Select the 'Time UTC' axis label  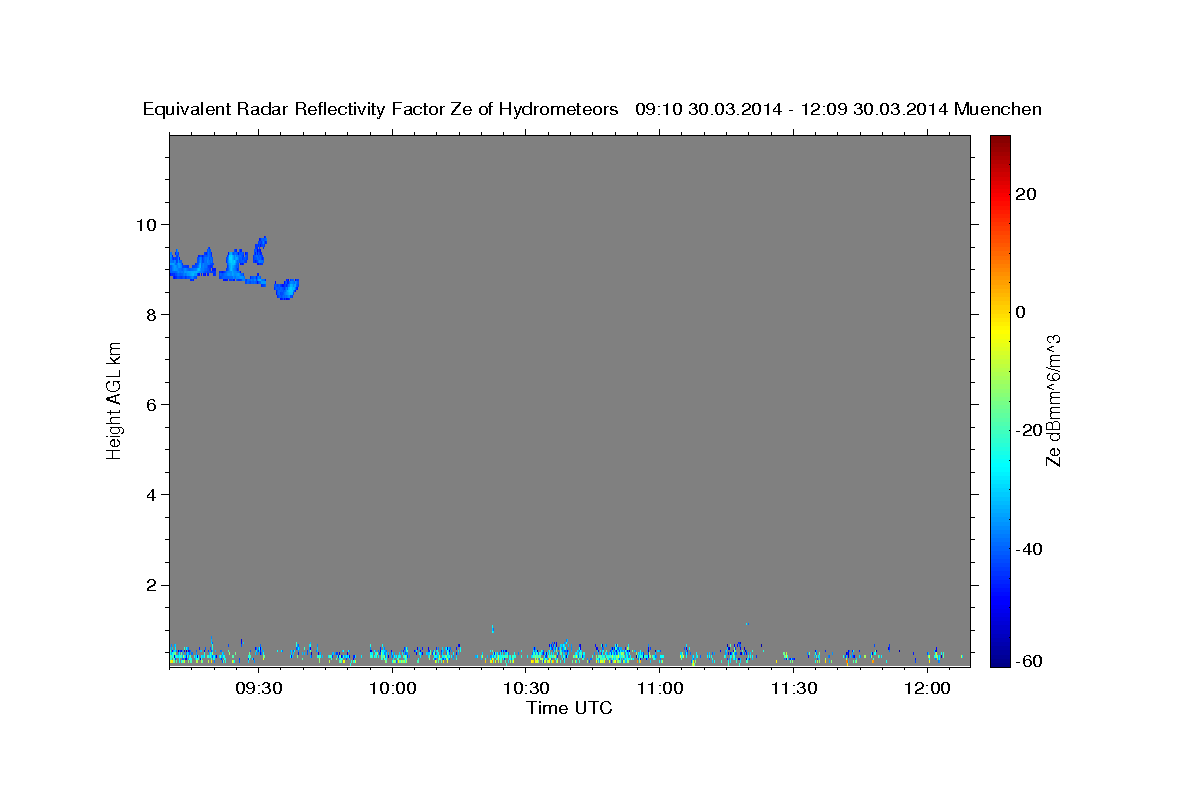pyautogui.click(x=569, y=708)
